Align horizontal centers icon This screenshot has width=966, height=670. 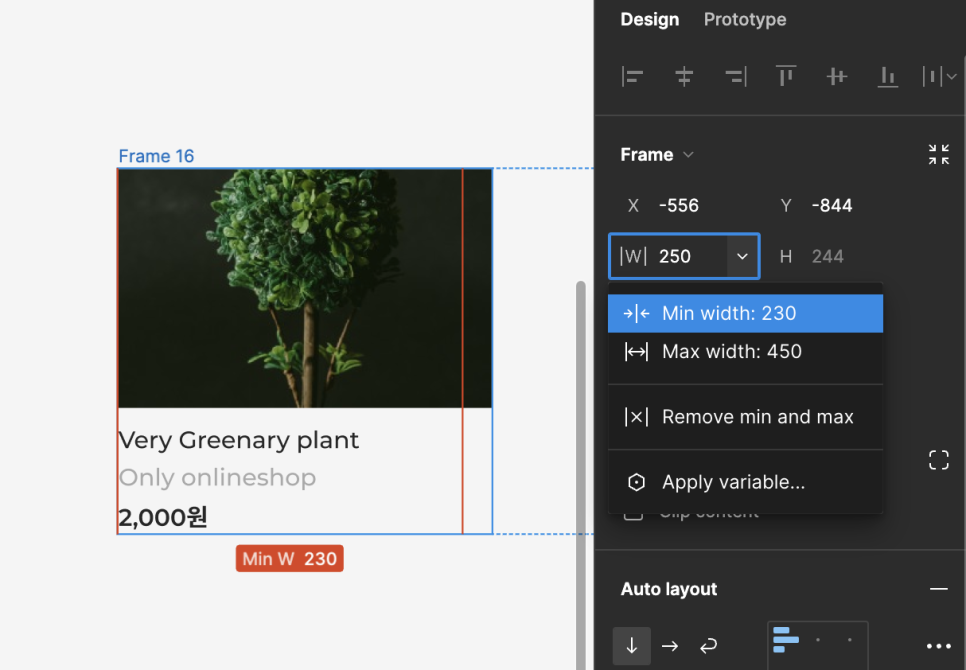[x=684, y=76]
